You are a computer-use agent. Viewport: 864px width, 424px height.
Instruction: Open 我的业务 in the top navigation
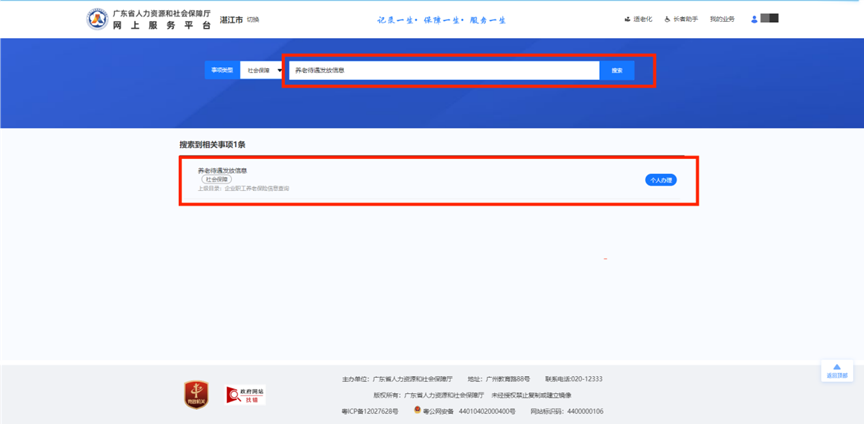click(x=721, y=19)
